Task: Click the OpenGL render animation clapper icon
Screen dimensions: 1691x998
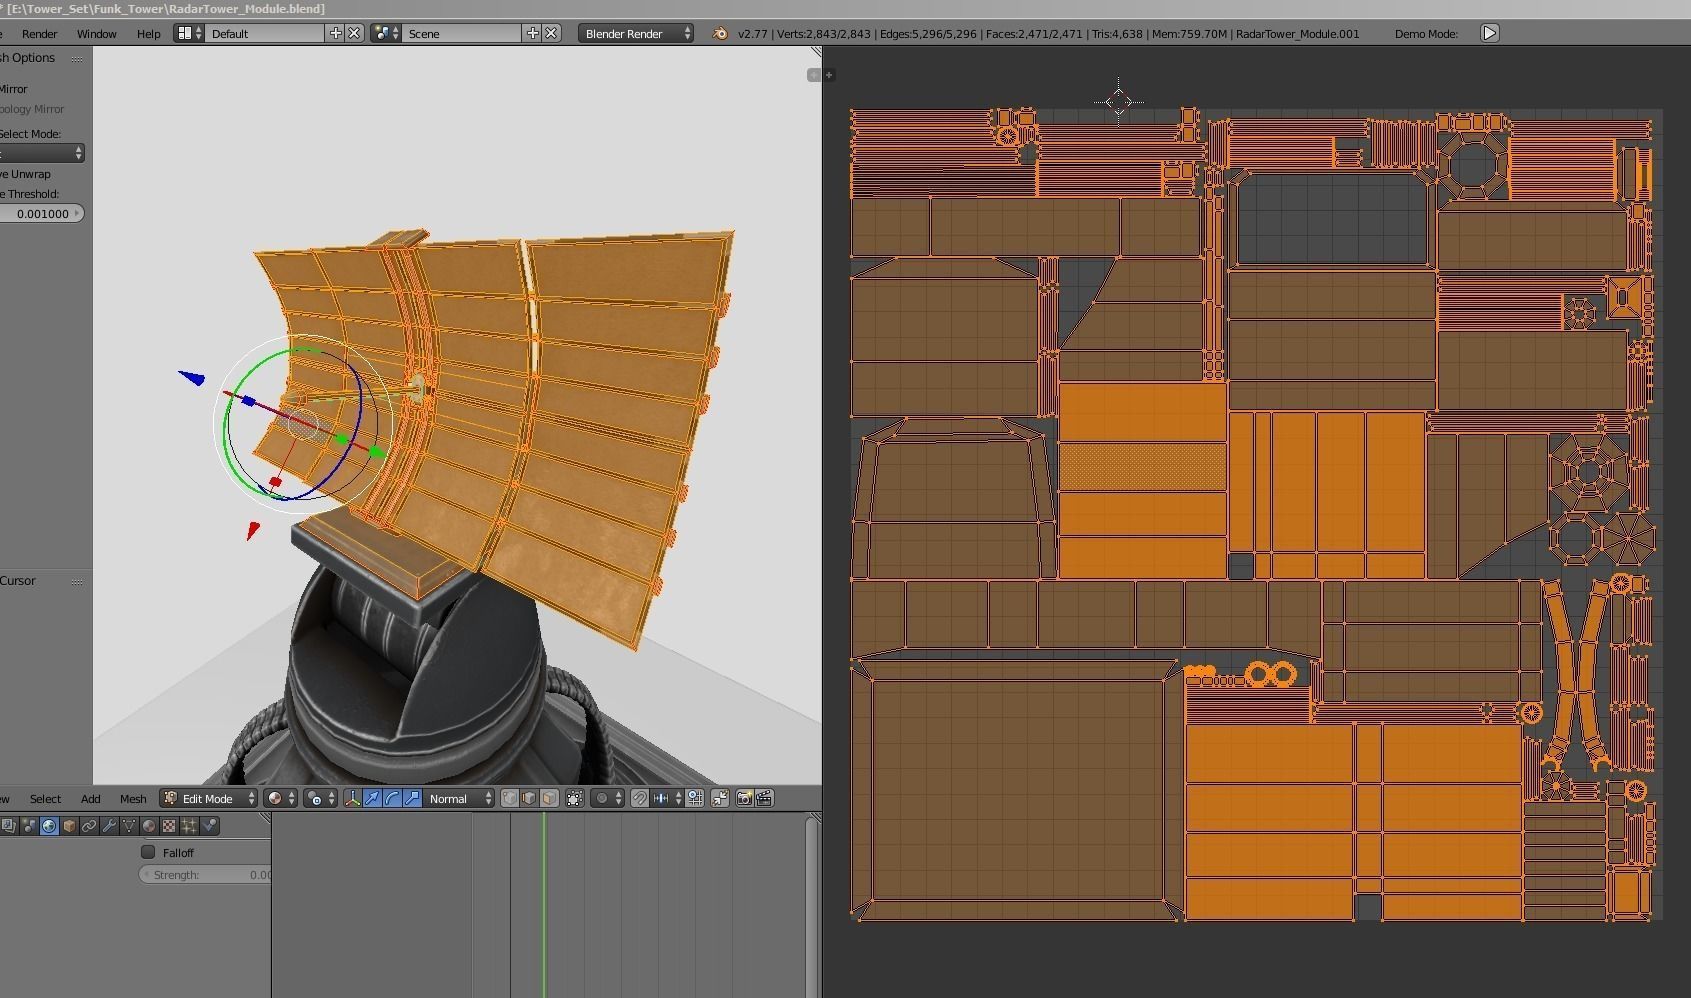Action: 765,798
